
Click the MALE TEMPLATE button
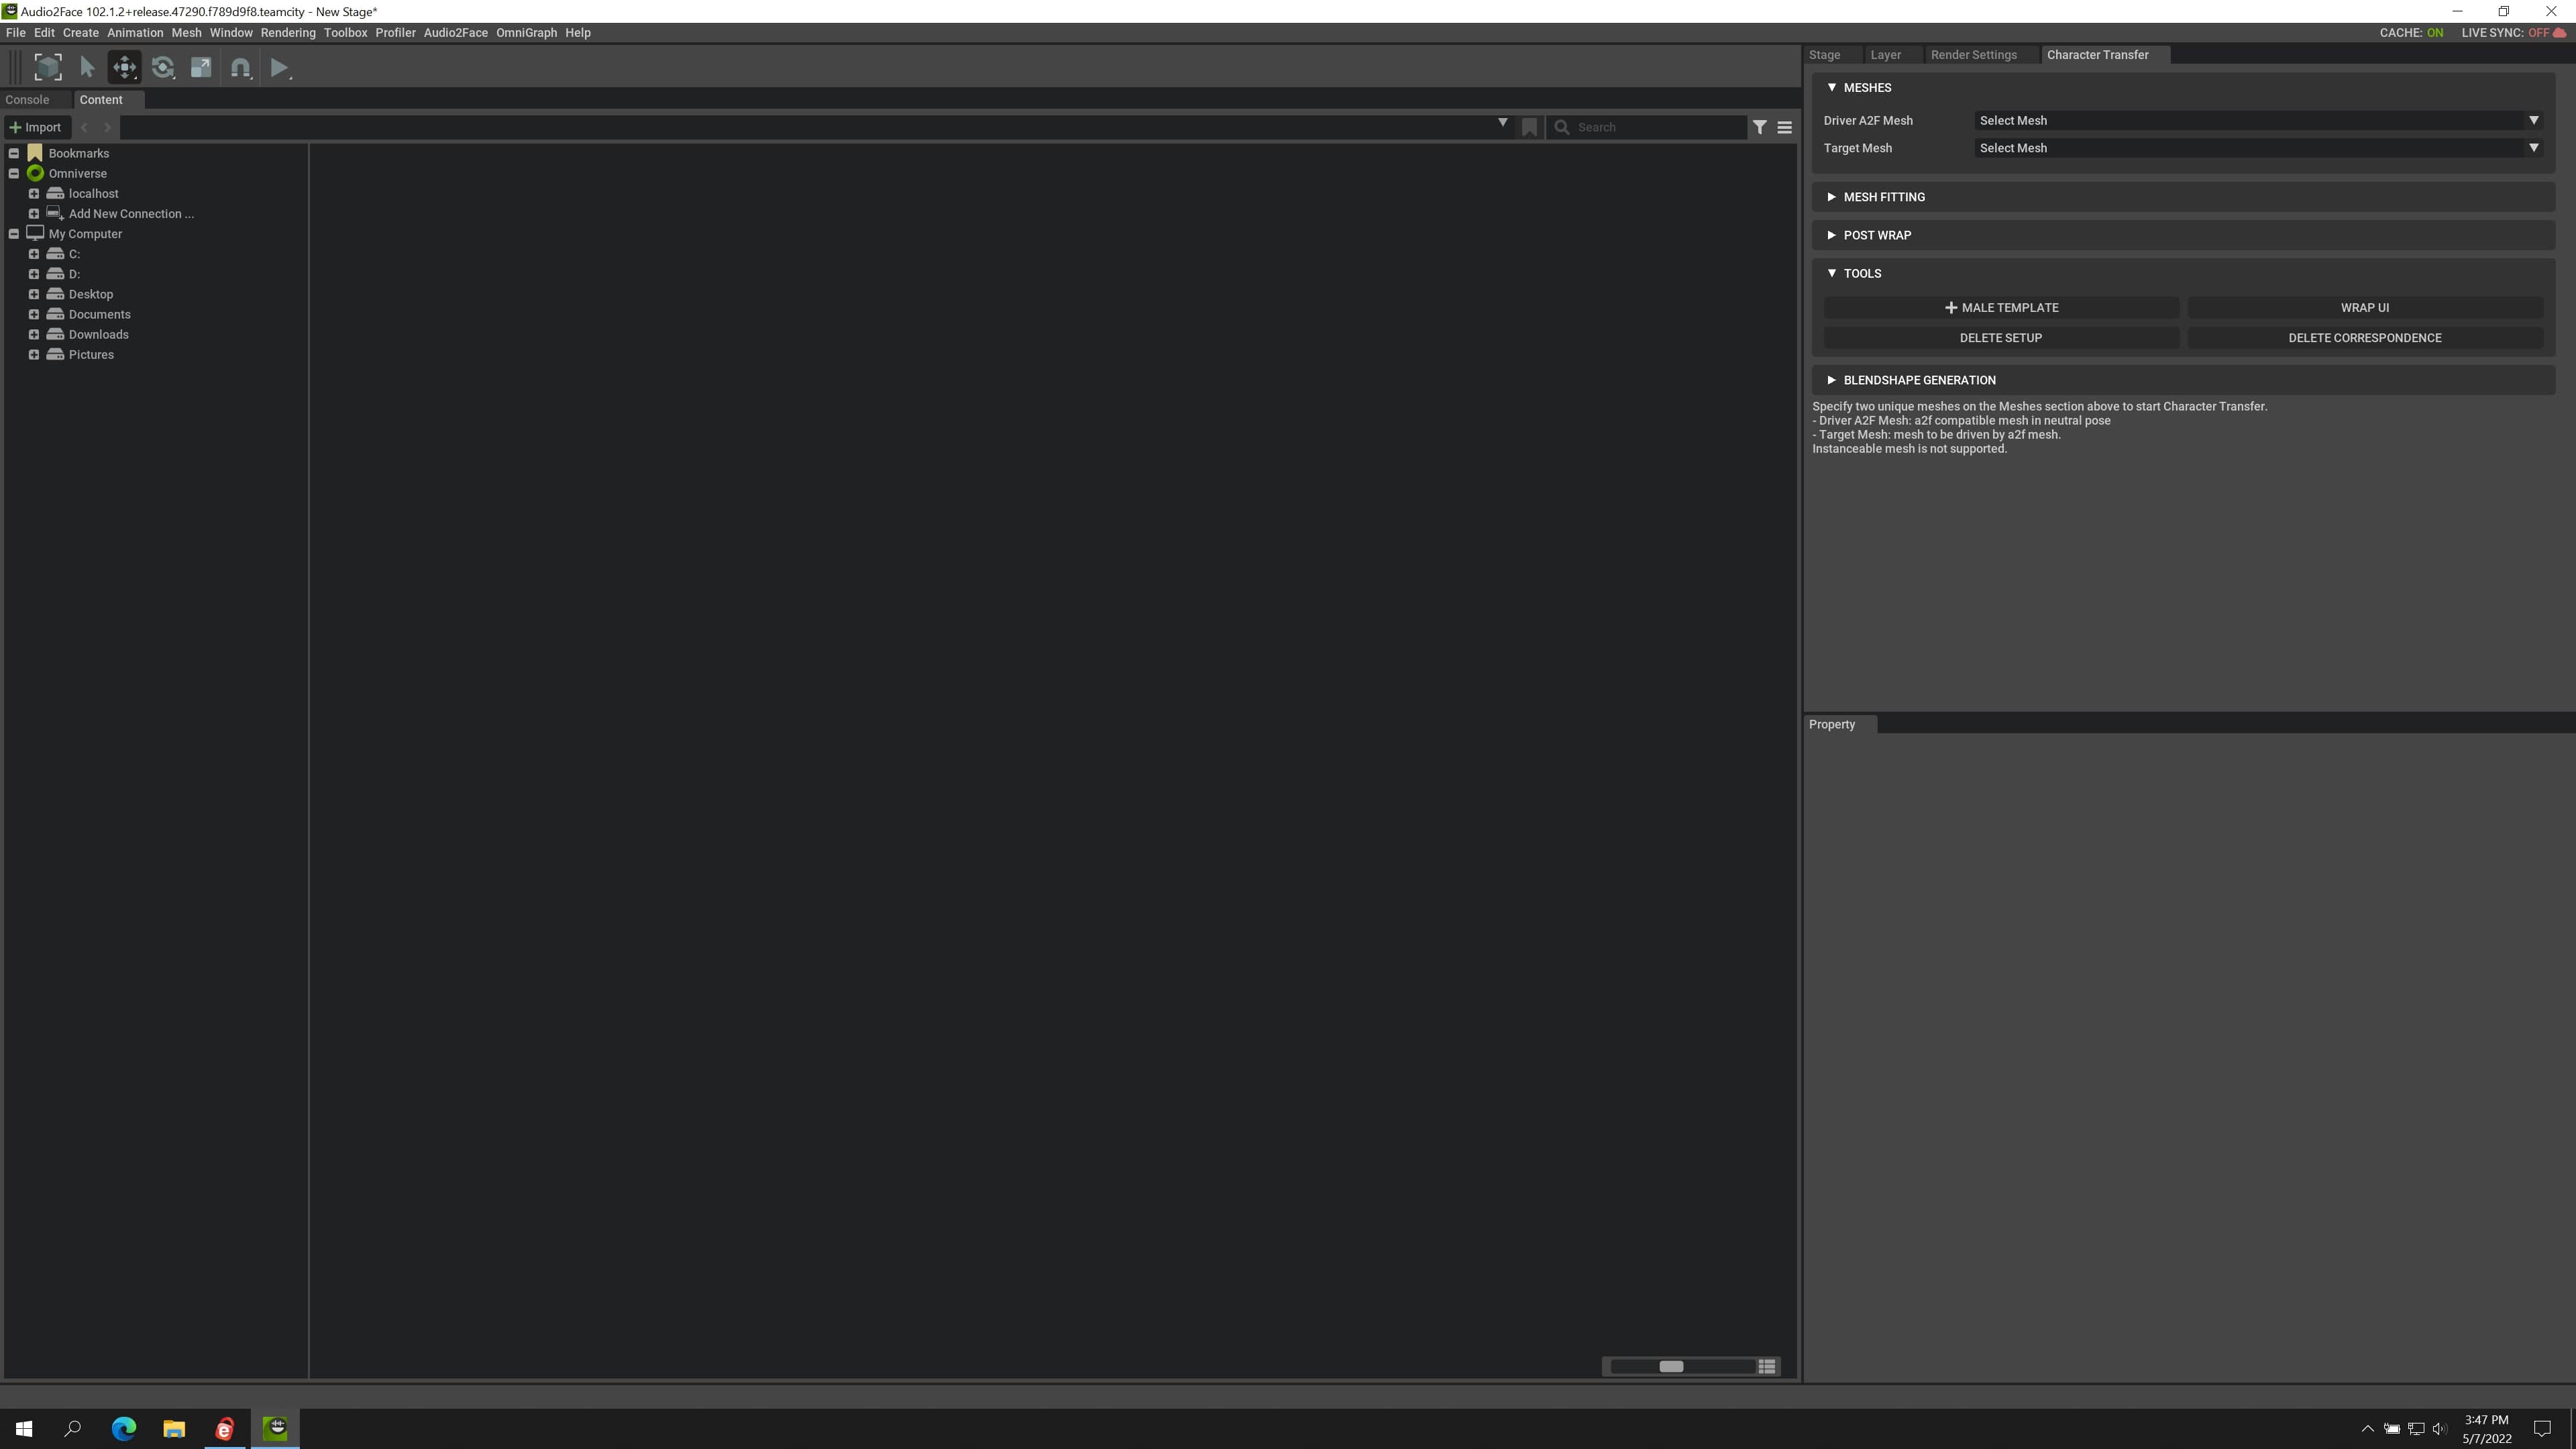(x=2001, y=308)
